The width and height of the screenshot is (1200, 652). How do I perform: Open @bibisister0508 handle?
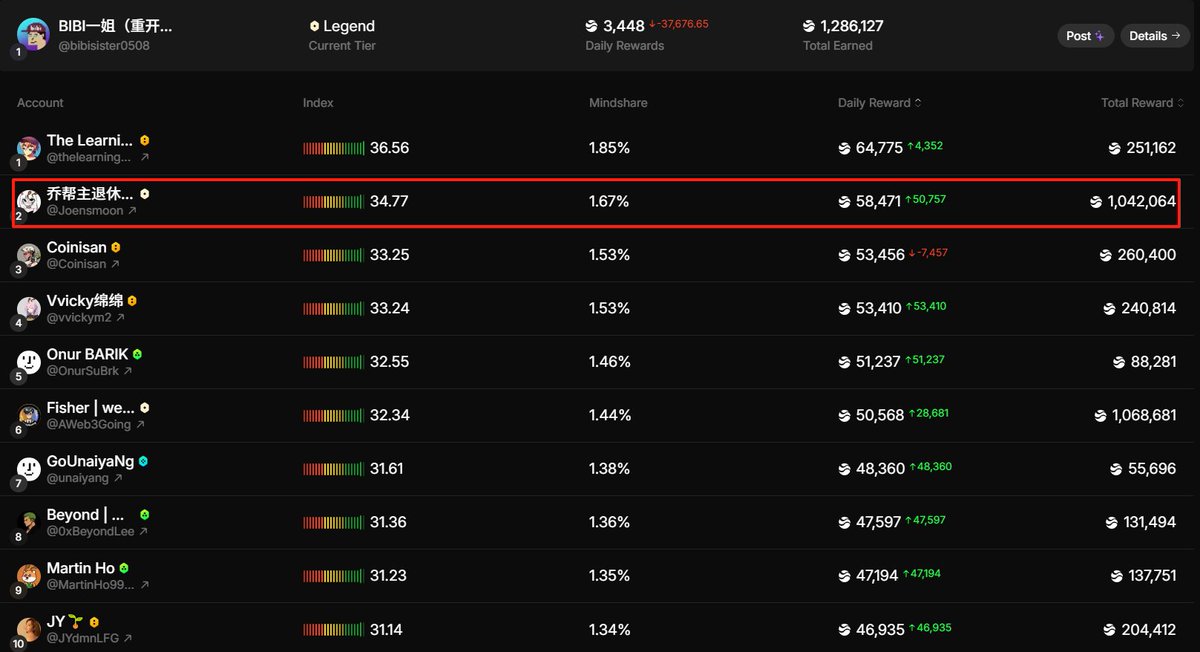(x=102, y=46)
